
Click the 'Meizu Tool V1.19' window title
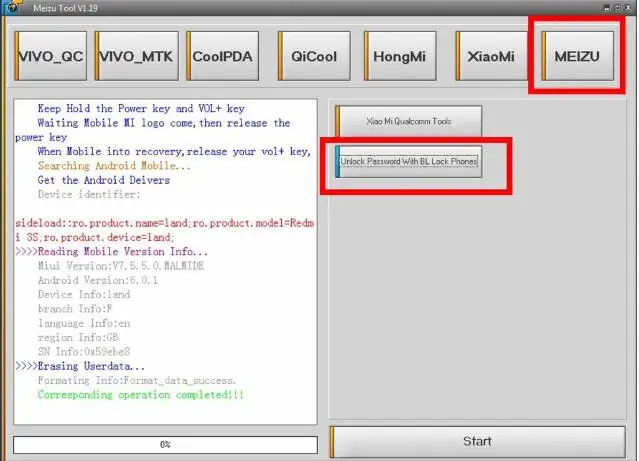pos(66,8)
